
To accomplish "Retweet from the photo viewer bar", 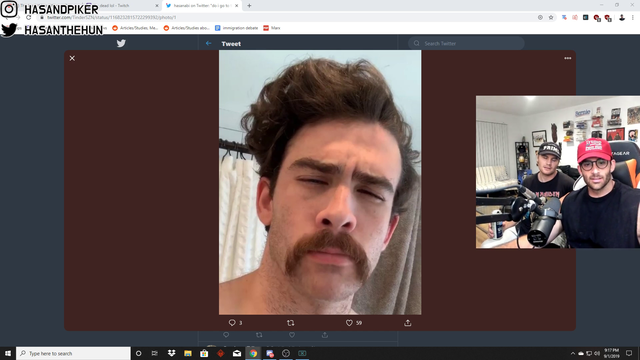I will (x=291, y=323).
